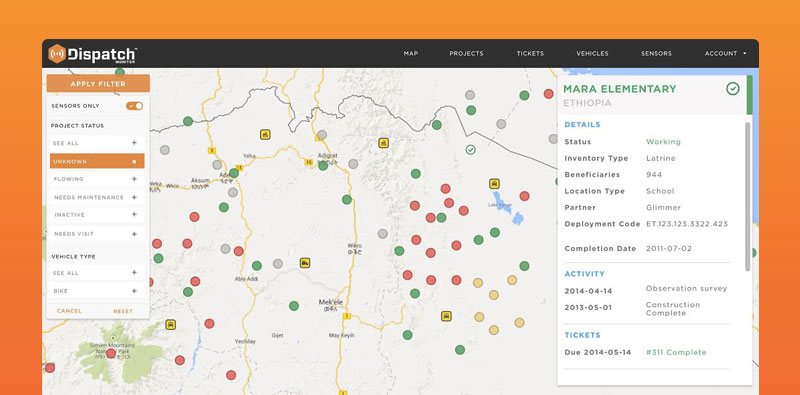Image resolution: width=800 pixels, height=395 pixels.
Task: Click the beneficiaries value 944
Action: [654, 175]
